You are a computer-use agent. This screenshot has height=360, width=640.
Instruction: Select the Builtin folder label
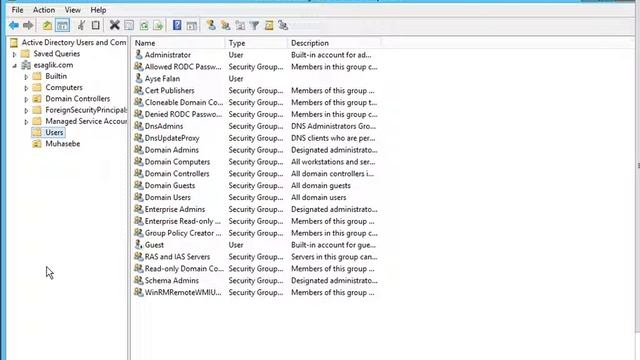(x=56, y=76)
